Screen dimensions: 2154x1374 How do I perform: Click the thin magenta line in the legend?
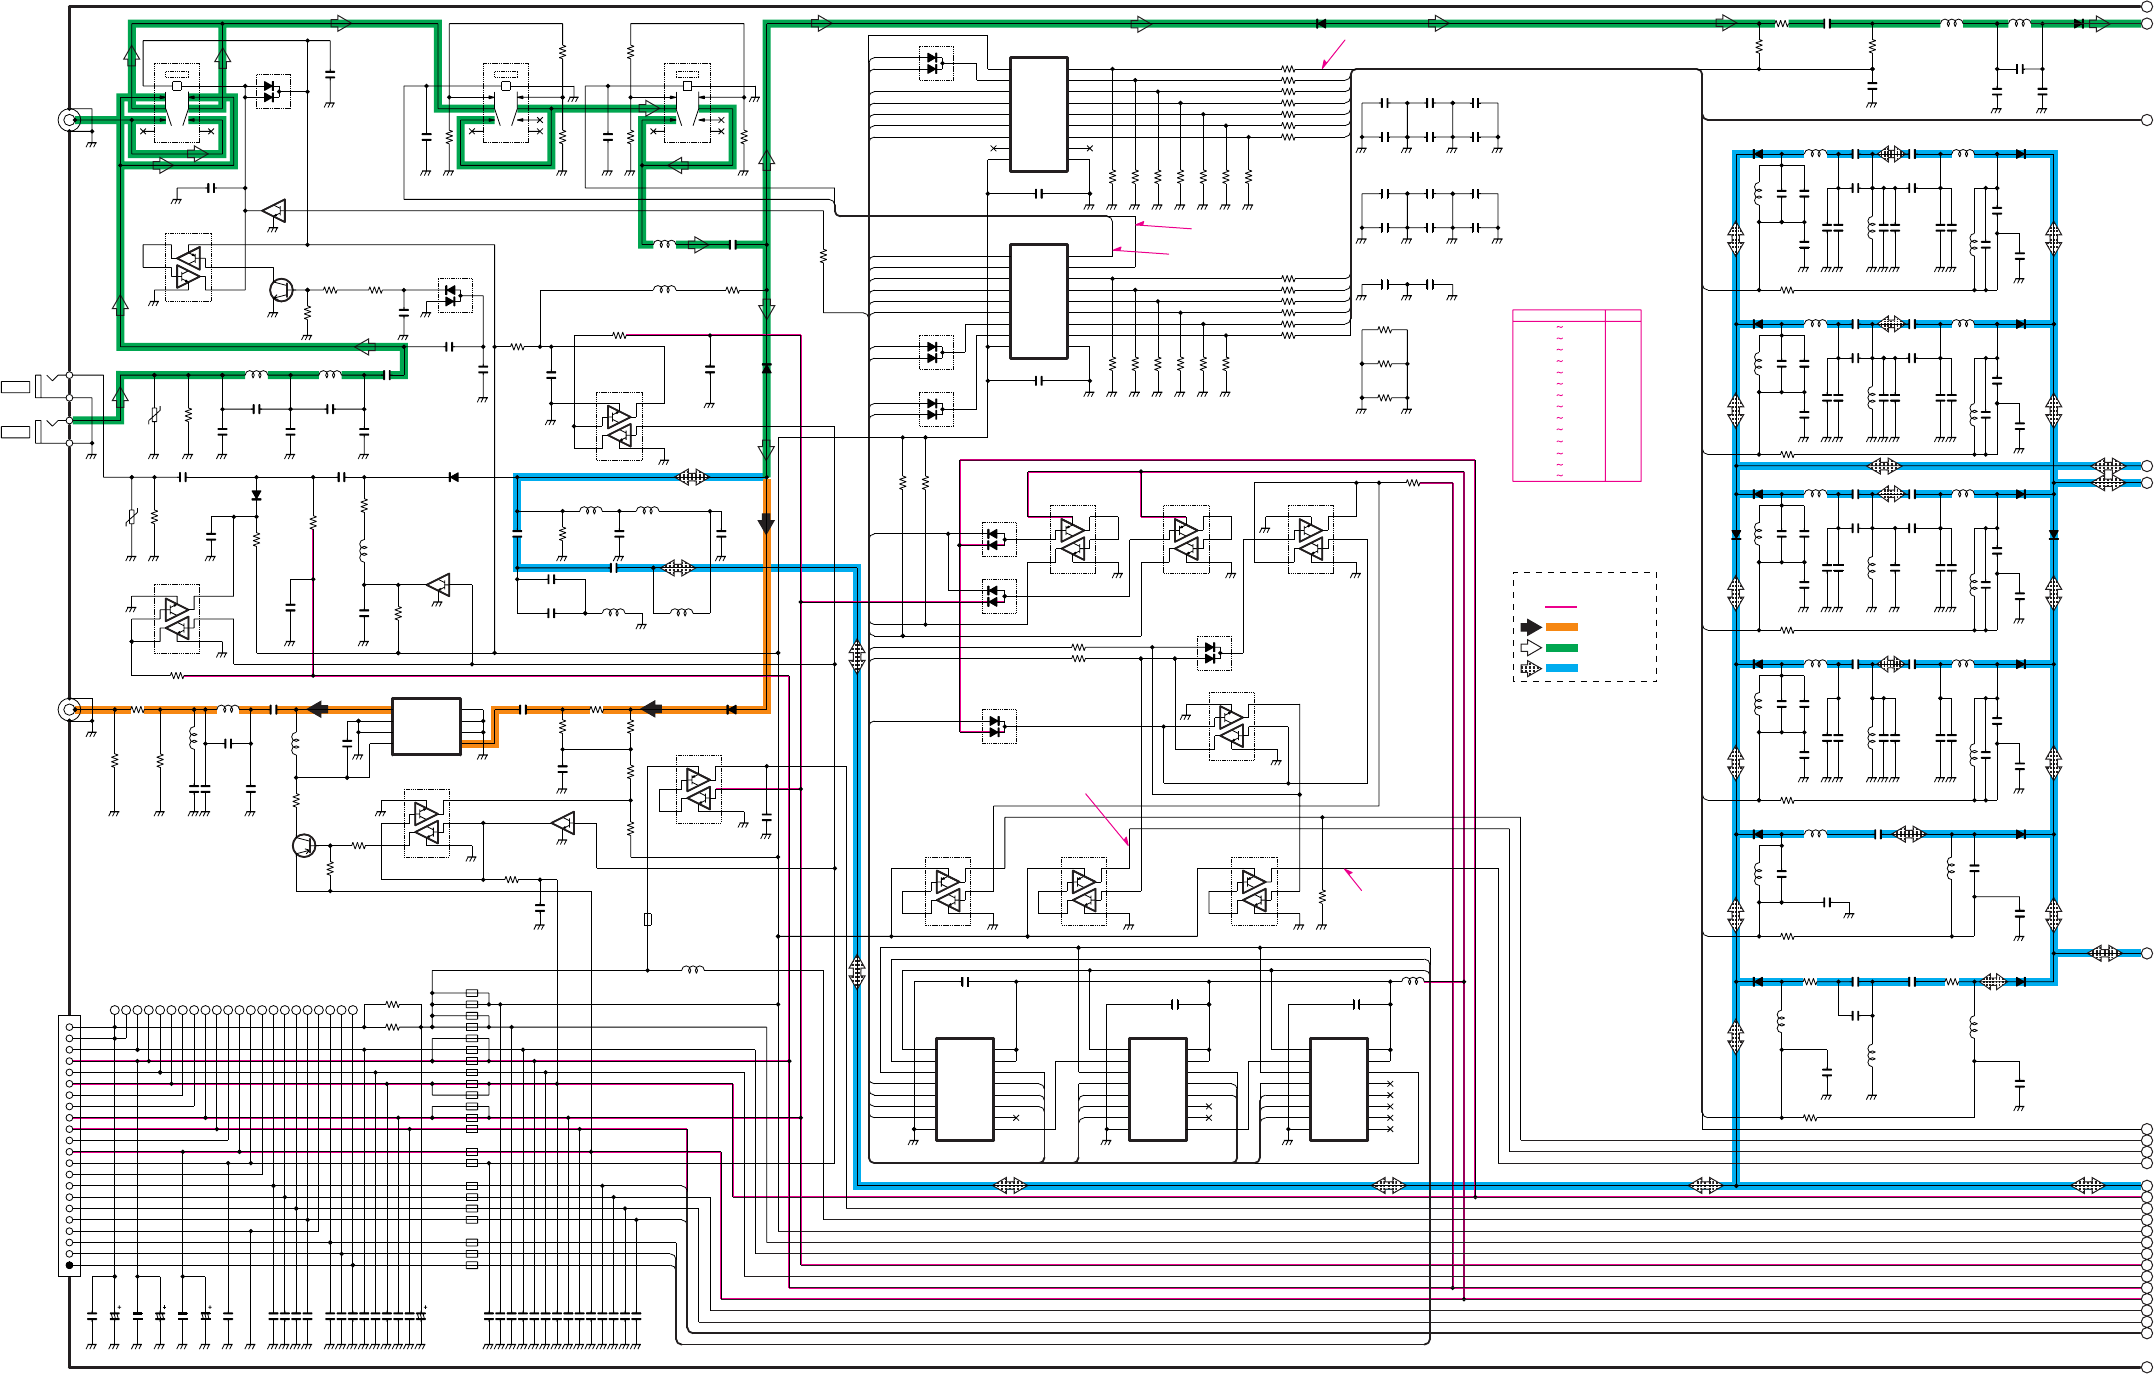pos(1561,607)
